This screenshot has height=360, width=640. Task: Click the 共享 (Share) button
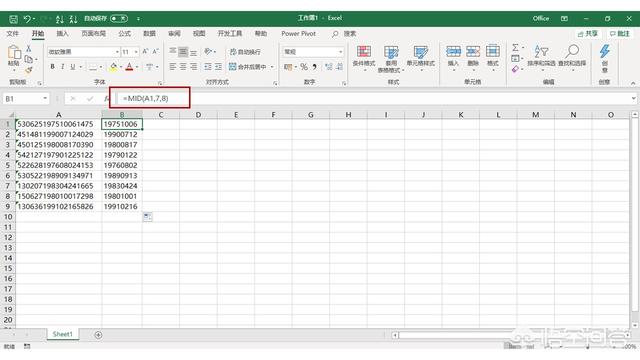pyautogui.click(x=588, y=33)
